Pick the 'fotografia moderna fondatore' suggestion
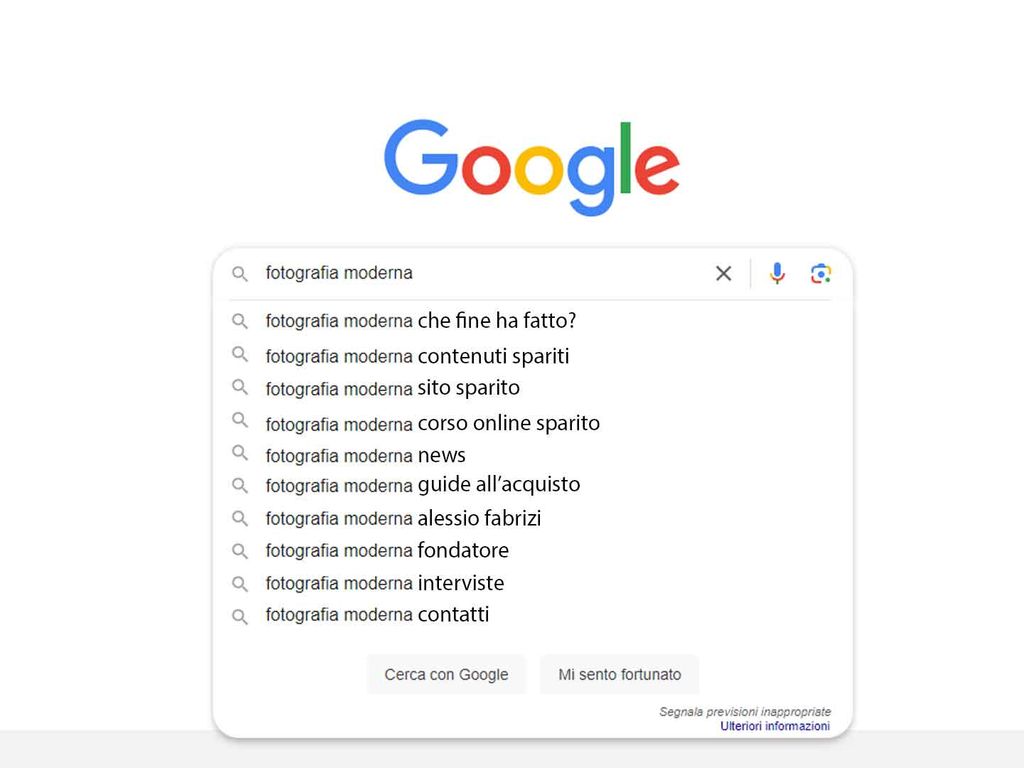The image size is (1024, 768). 387,551
